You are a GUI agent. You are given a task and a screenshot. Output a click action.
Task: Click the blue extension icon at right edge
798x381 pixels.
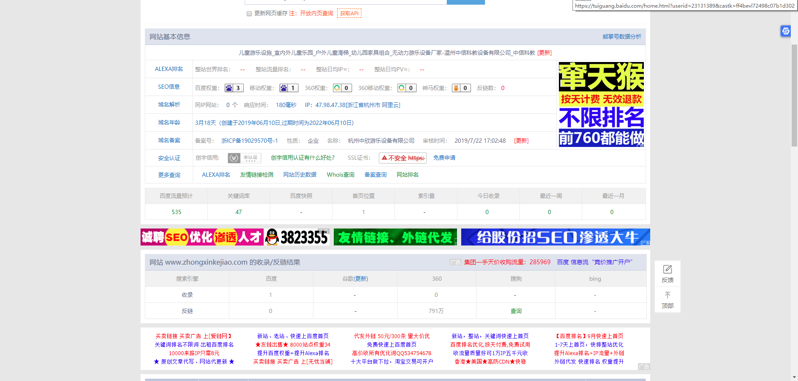(785, 31)
